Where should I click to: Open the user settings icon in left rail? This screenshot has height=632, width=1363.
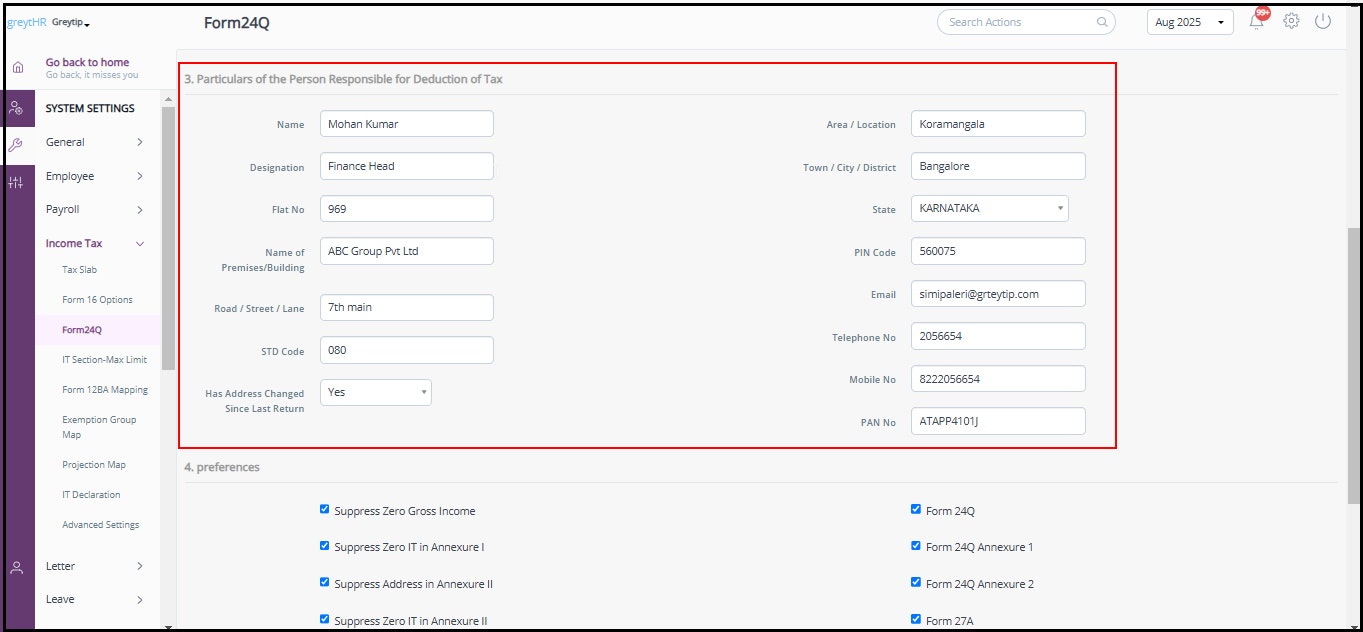17,108
